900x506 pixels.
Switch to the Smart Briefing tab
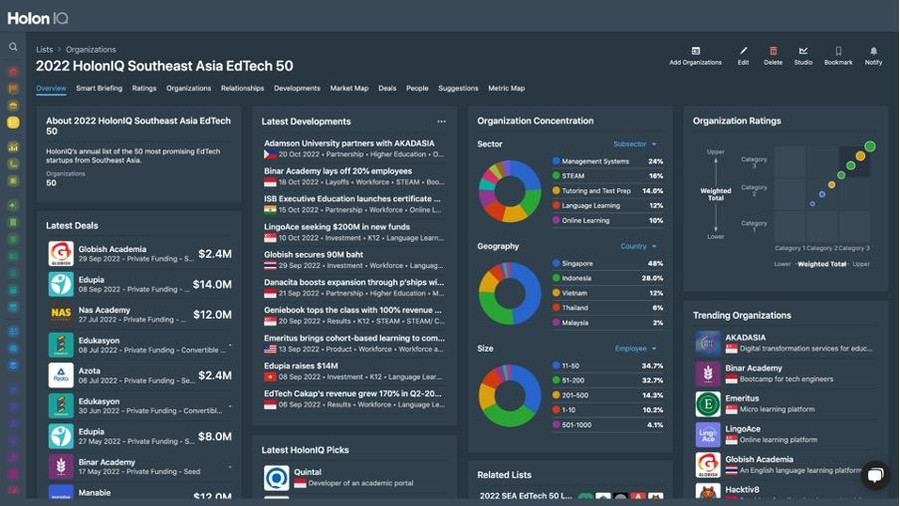coord(99,88)
